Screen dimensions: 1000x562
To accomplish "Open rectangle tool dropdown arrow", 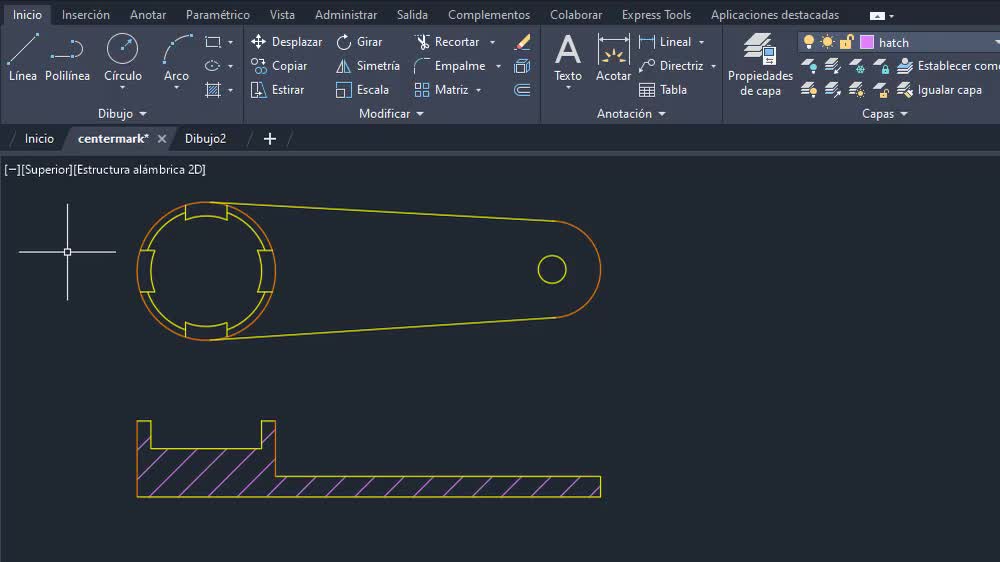I will [230, 42].
